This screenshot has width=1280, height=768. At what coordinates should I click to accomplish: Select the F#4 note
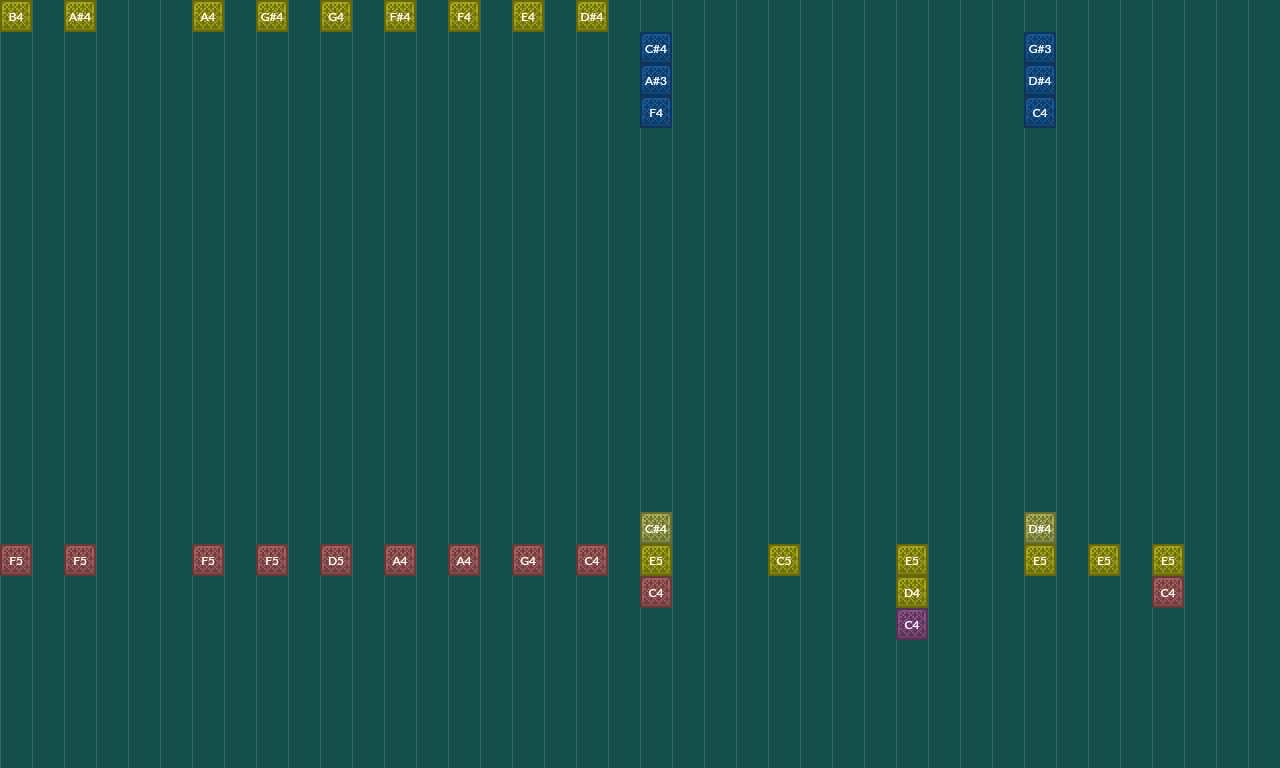click(400, 16)
